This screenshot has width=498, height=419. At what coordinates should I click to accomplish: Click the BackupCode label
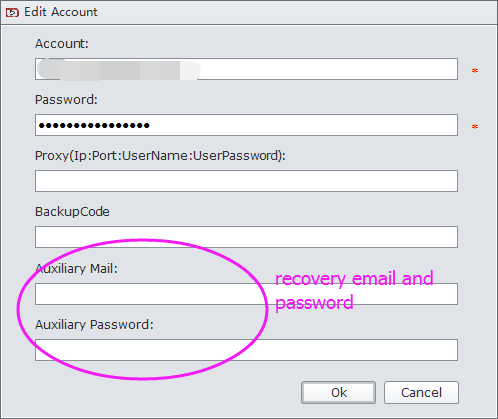72,212
